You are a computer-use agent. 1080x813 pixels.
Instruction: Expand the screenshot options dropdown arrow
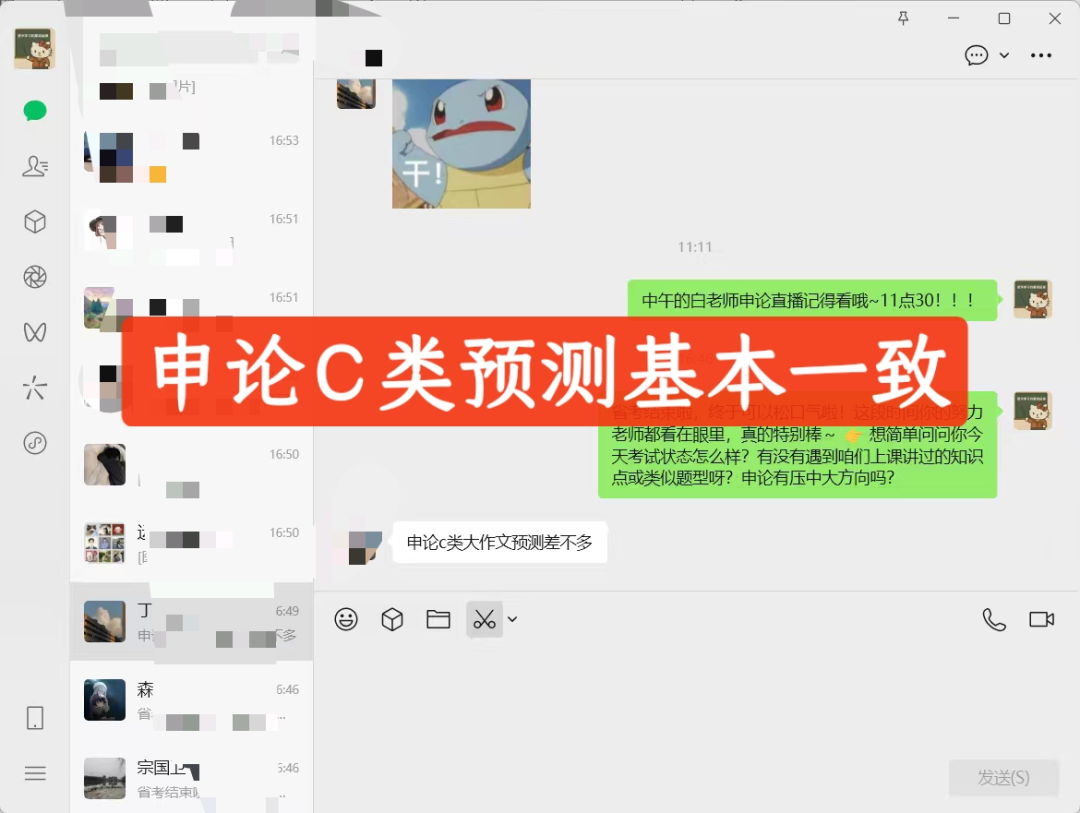pyautogui.click(x=513, y=620)
